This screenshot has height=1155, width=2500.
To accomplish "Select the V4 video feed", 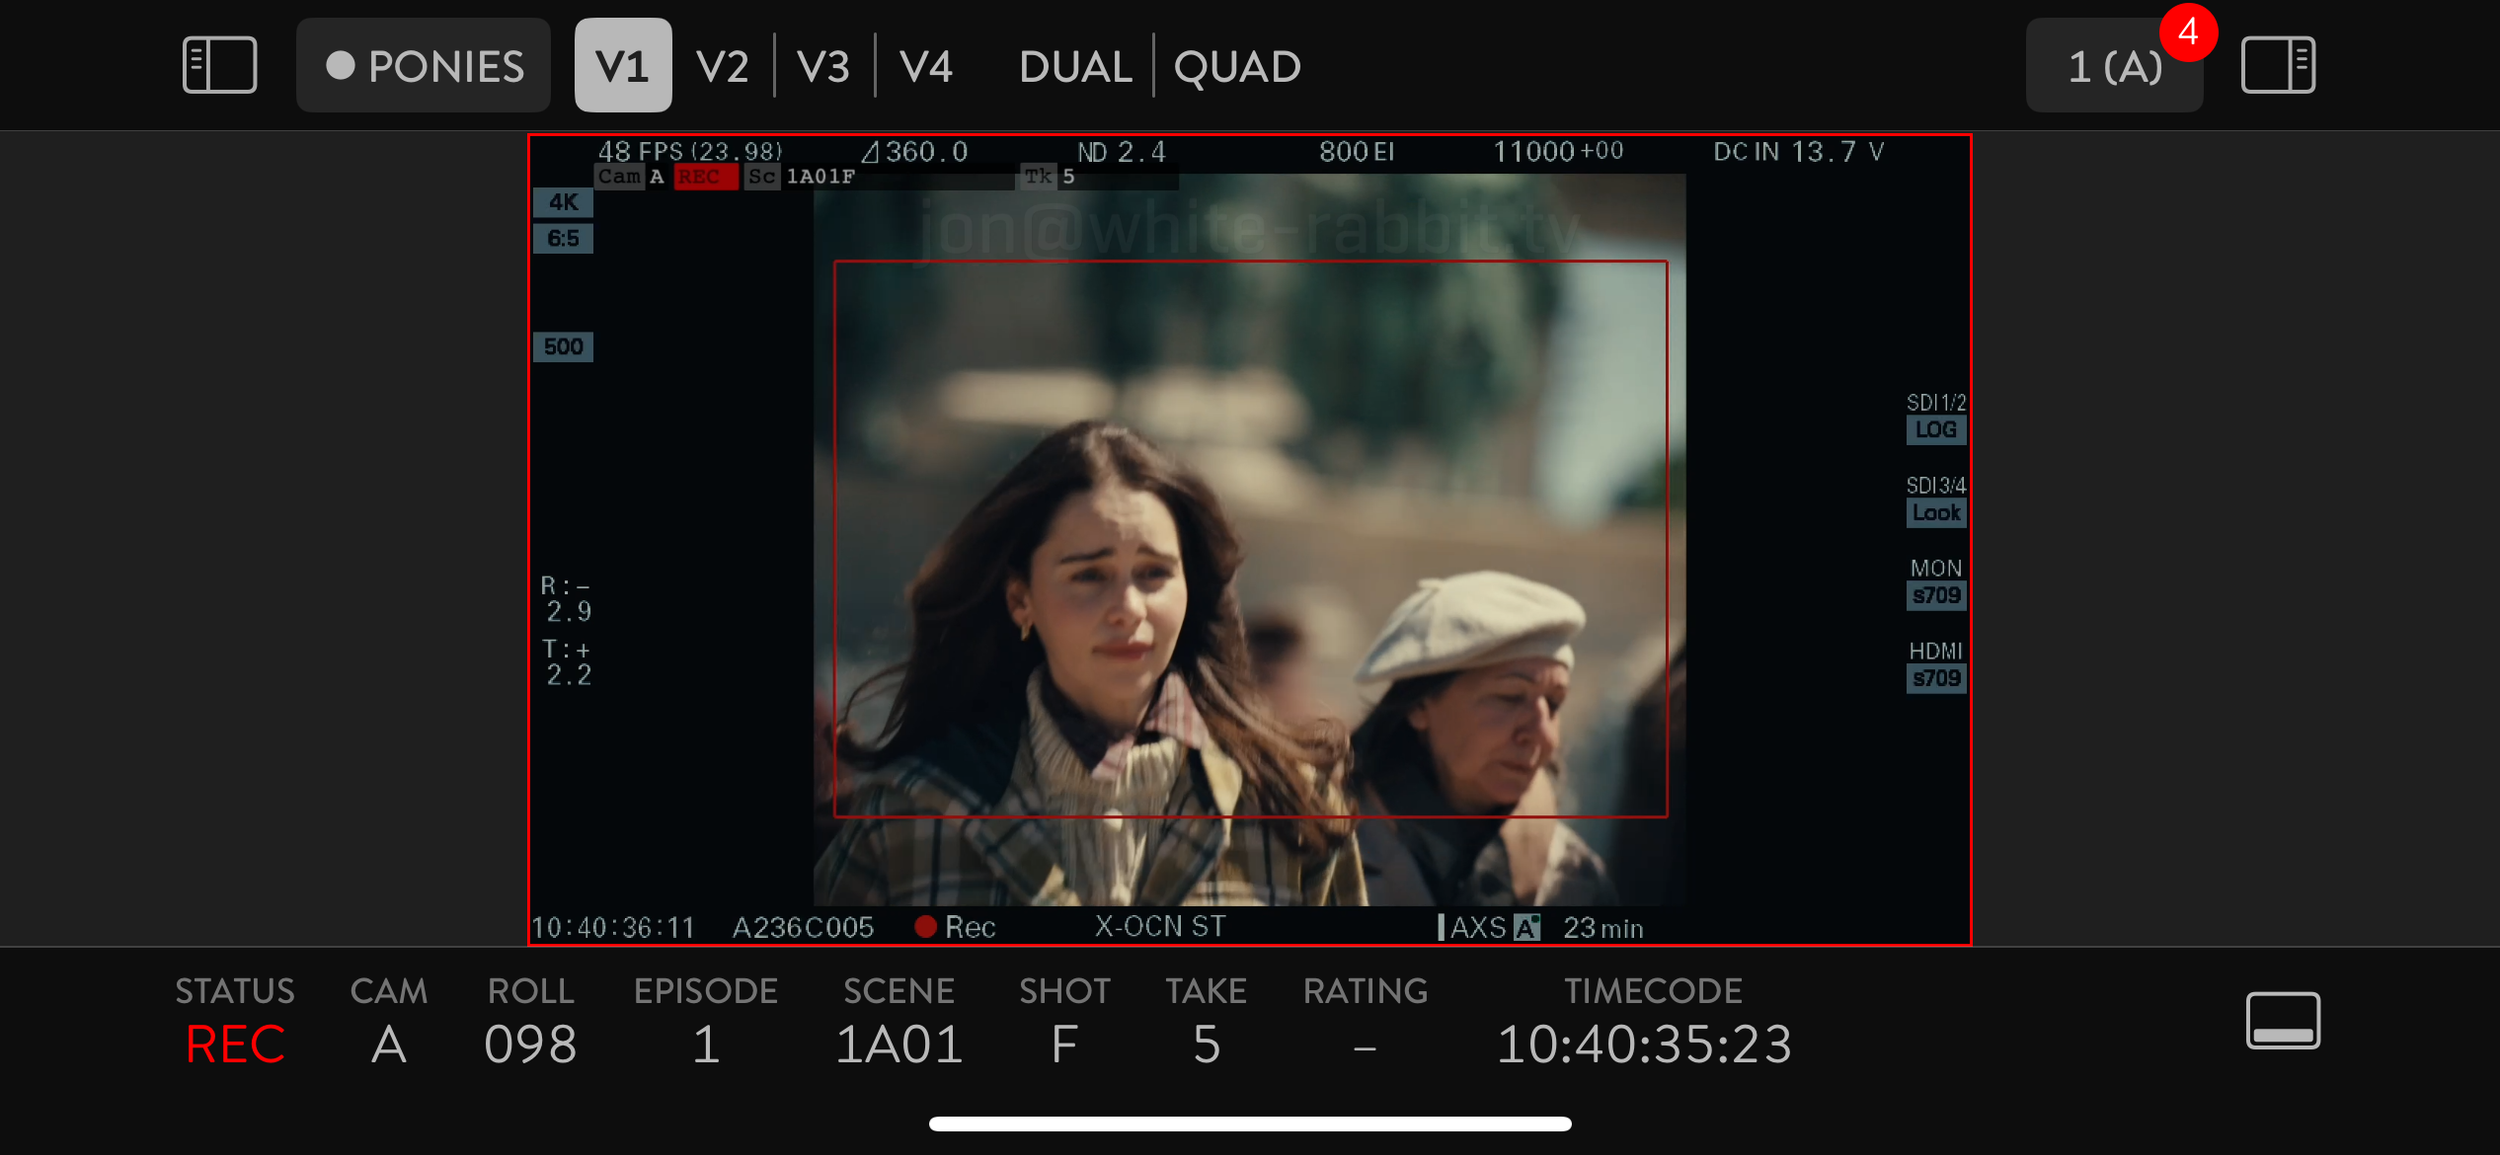I will click(925, 66).
